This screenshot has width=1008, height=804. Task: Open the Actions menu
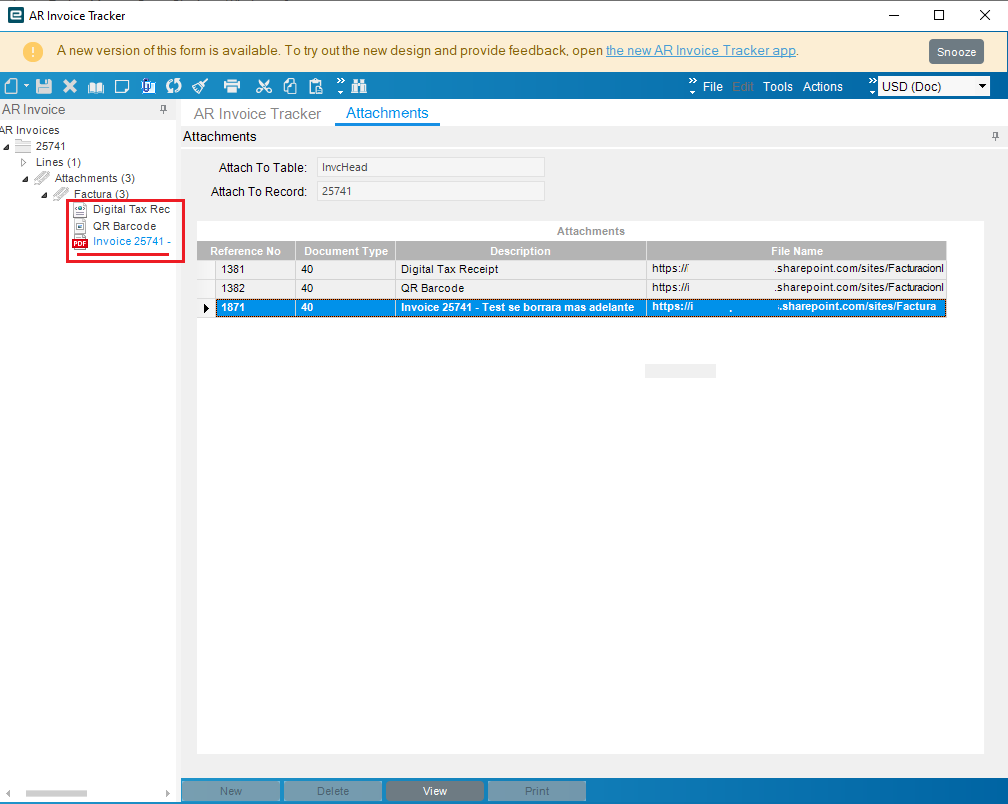tap(822, 87)
